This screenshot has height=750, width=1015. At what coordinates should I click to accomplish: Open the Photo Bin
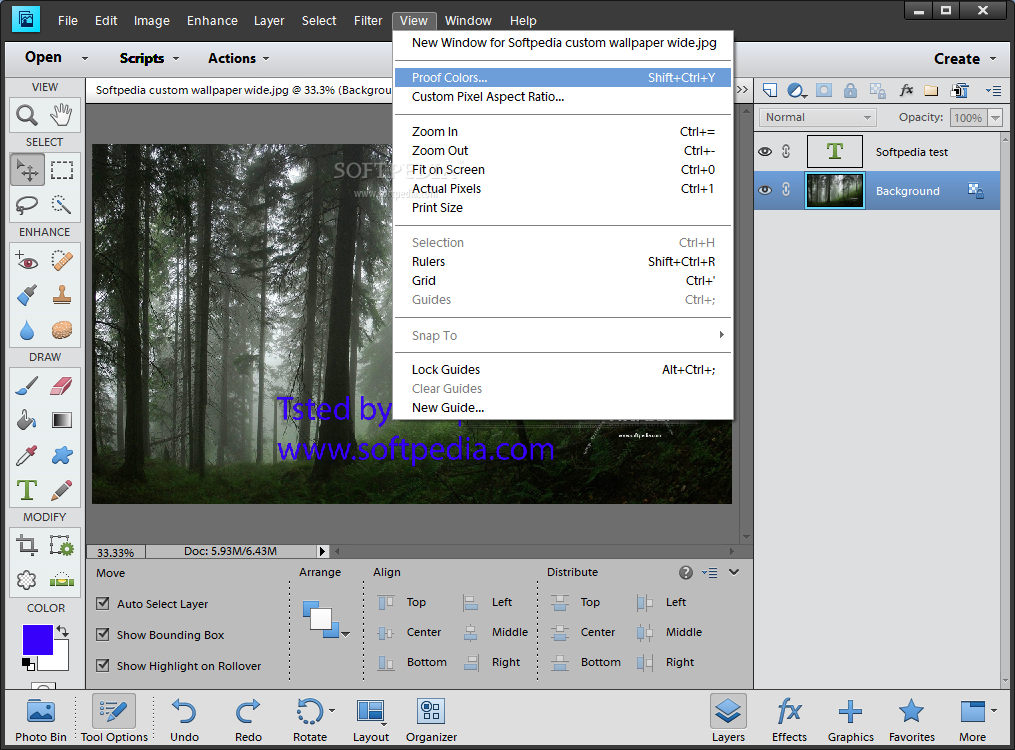(x=41, y=720)
